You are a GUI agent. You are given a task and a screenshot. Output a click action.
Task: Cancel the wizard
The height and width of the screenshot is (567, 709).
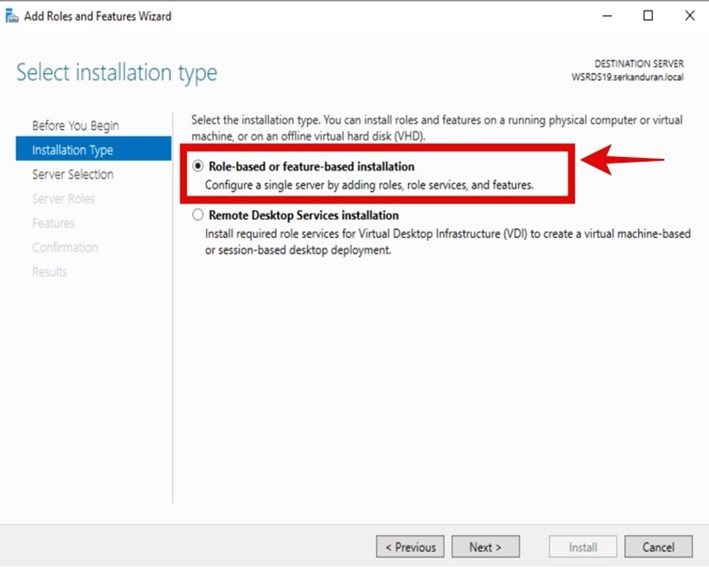[658, 547]
